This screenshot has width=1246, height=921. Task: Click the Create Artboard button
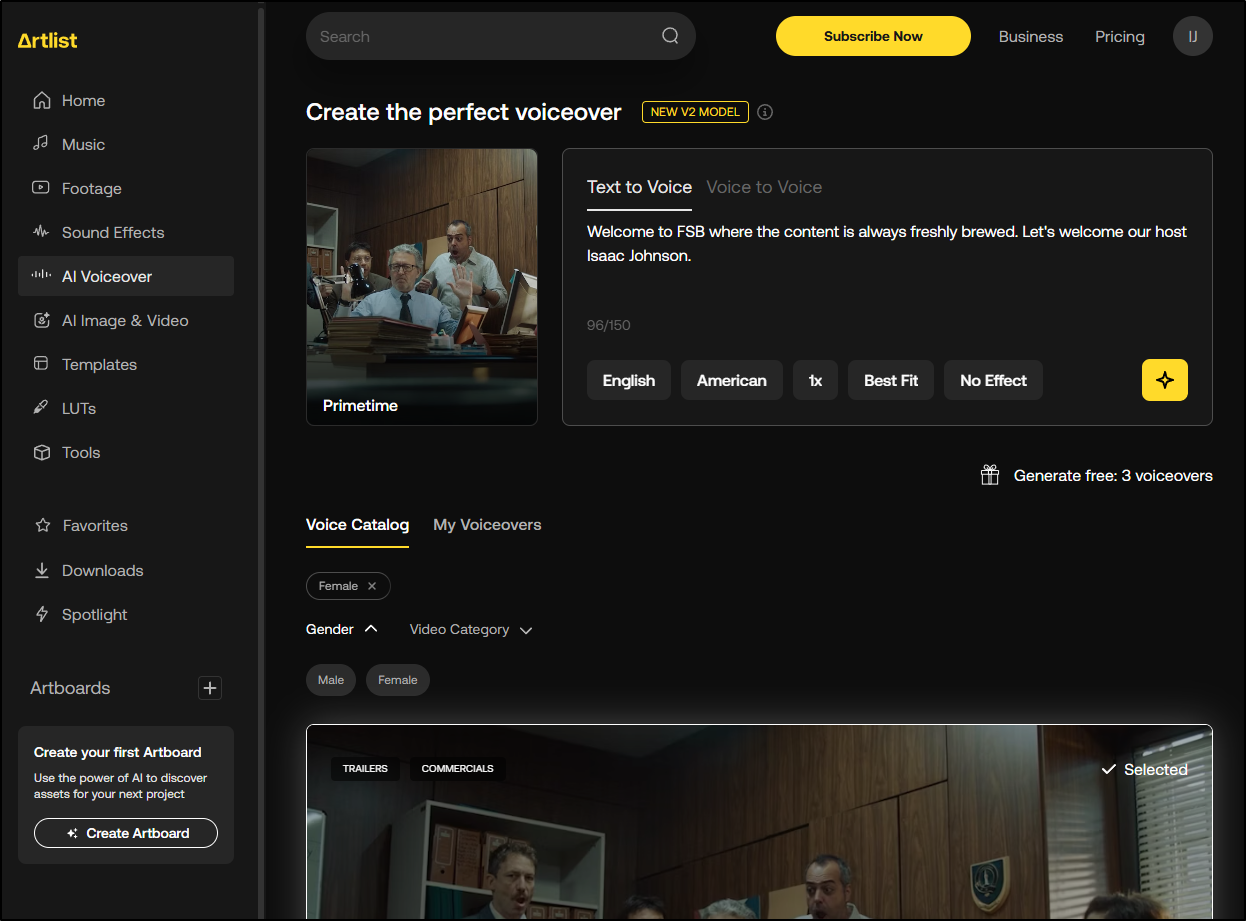click(126, 833)
